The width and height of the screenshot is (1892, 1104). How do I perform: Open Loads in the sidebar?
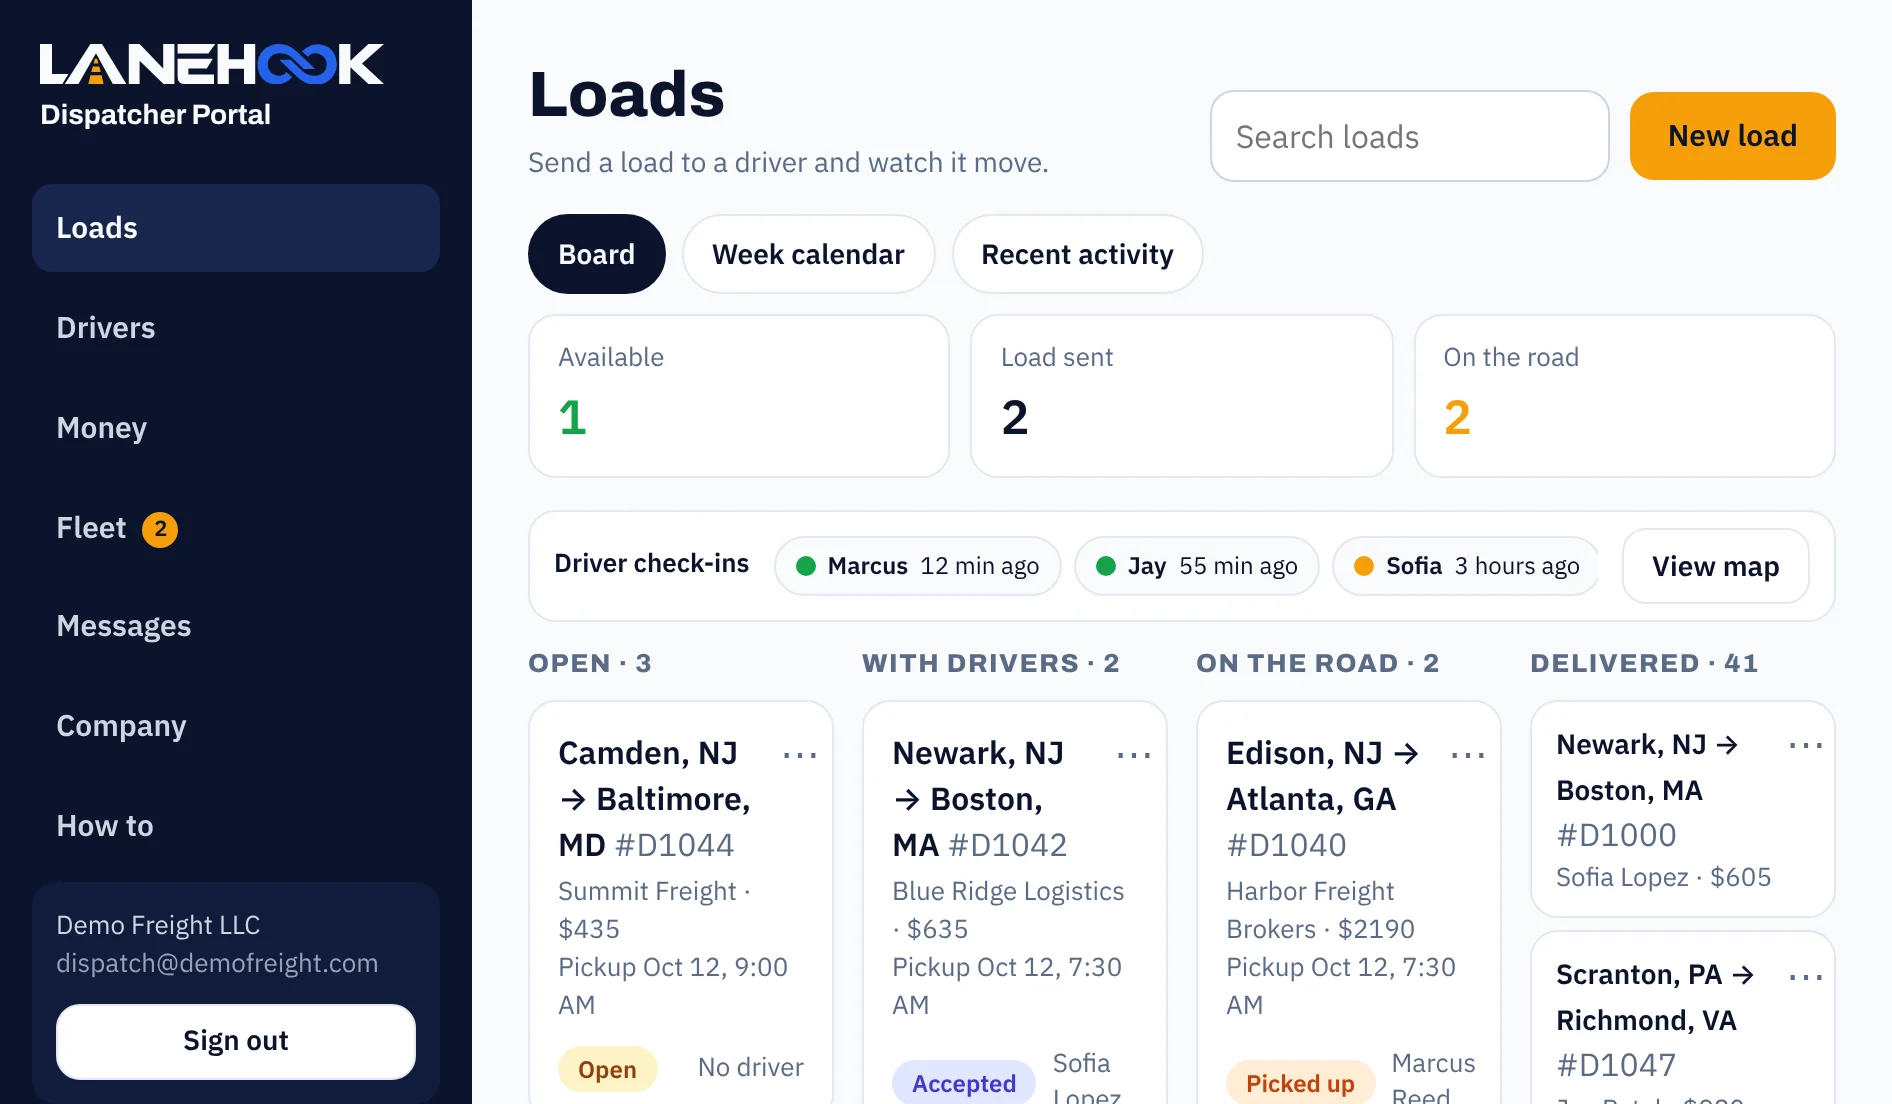(x=236, y=228)
